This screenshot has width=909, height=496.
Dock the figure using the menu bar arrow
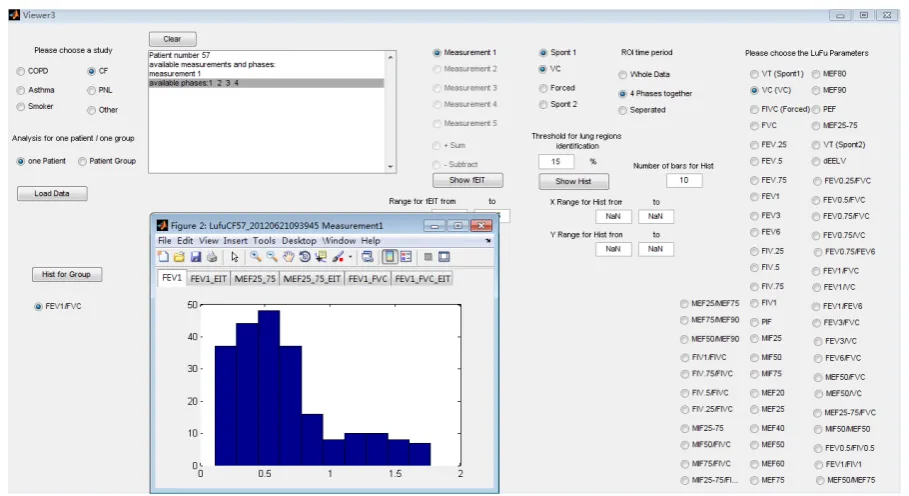(488, 240)
